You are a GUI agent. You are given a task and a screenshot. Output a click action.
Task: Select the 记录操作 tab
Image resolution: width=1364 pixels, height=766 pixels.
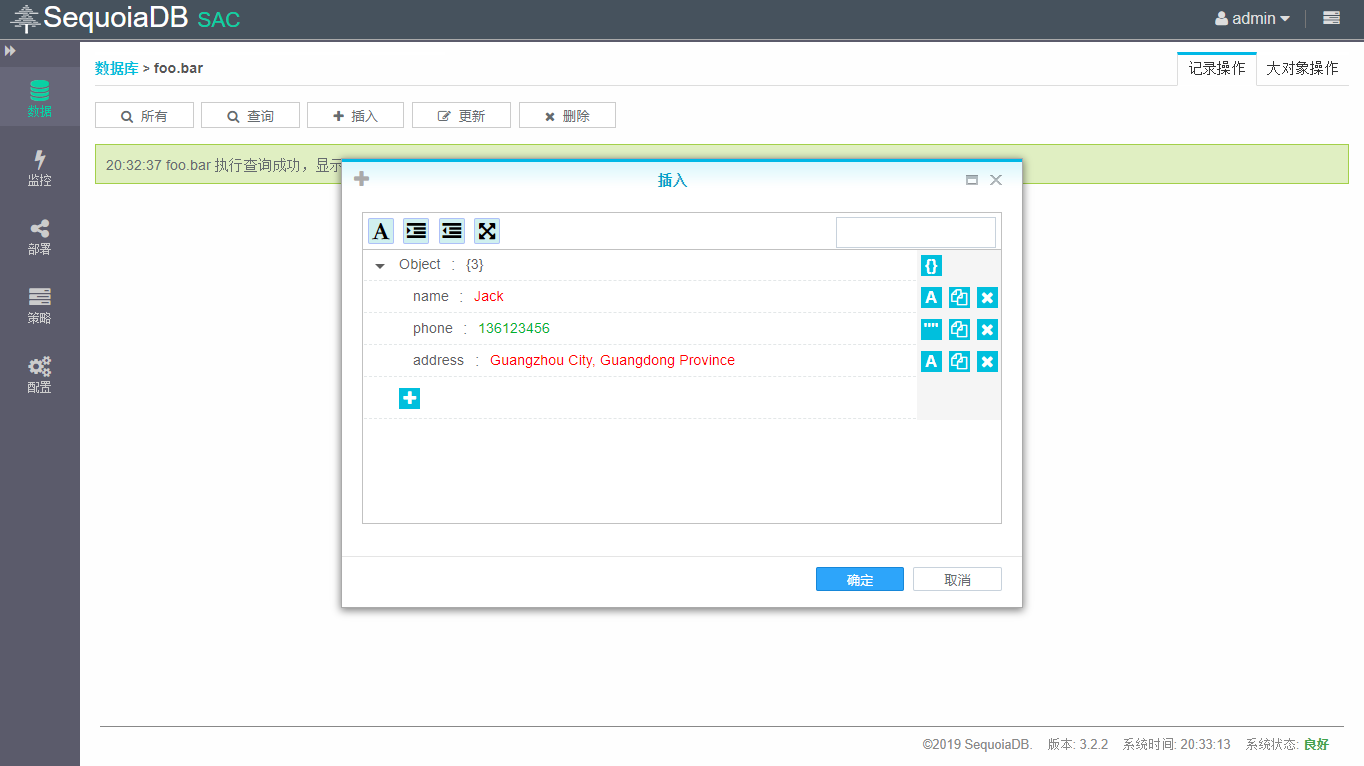(x=1216, y=68)
